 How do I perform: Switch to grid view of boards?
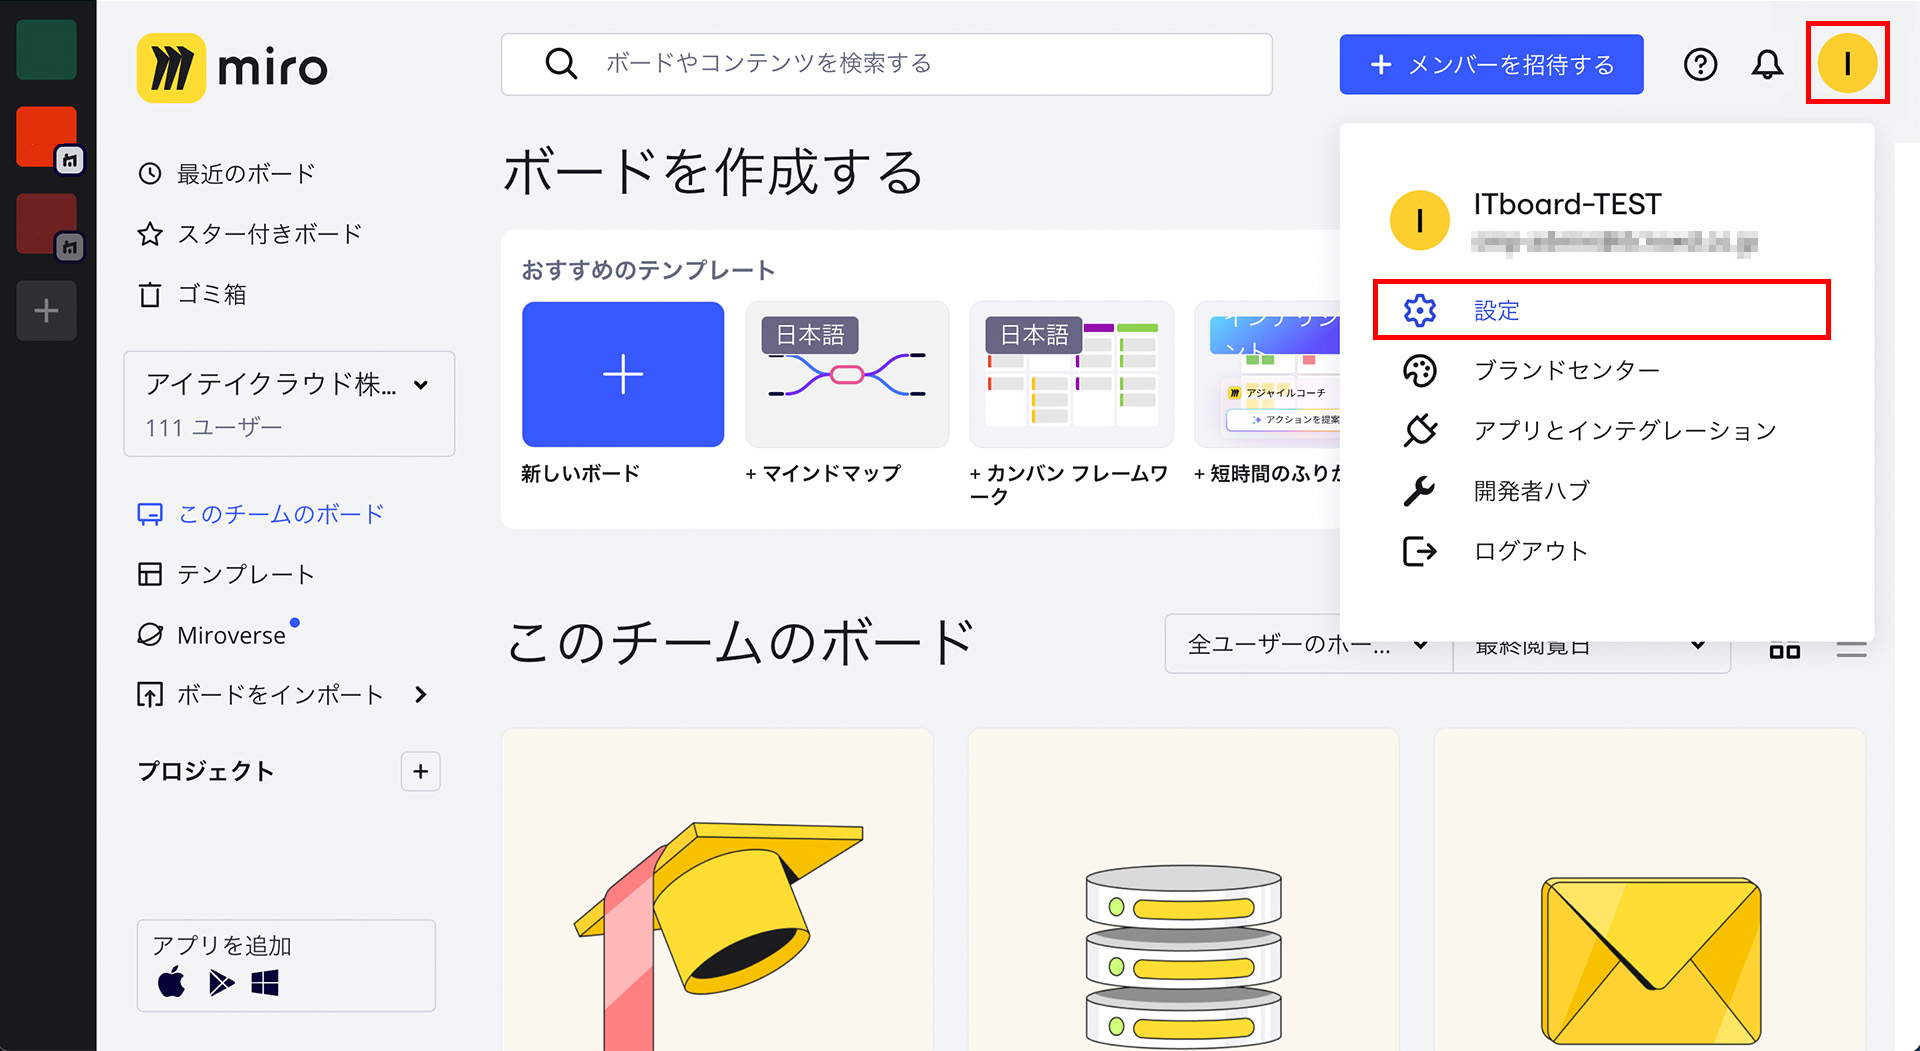pos(1784,650)
